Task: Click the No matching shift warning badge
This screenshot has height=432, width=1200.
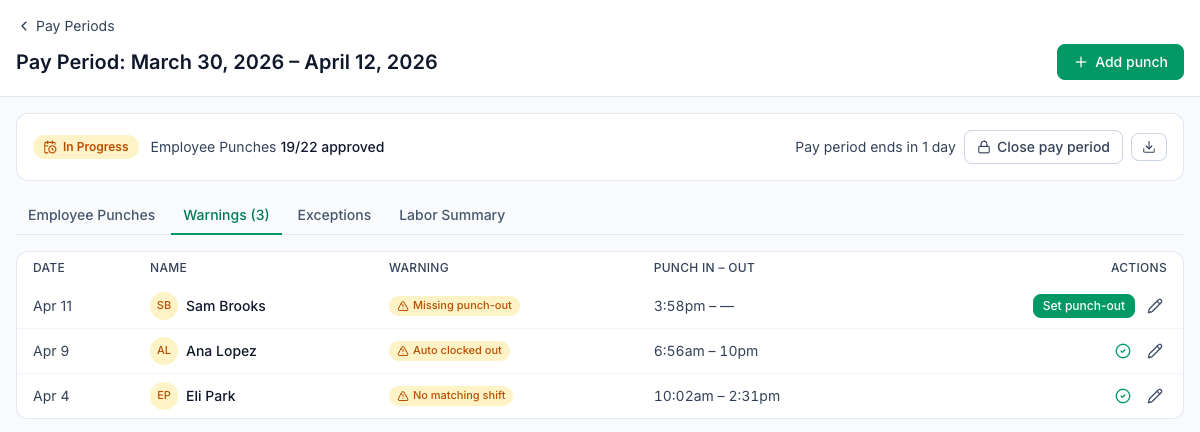Action: coord(451,396)
